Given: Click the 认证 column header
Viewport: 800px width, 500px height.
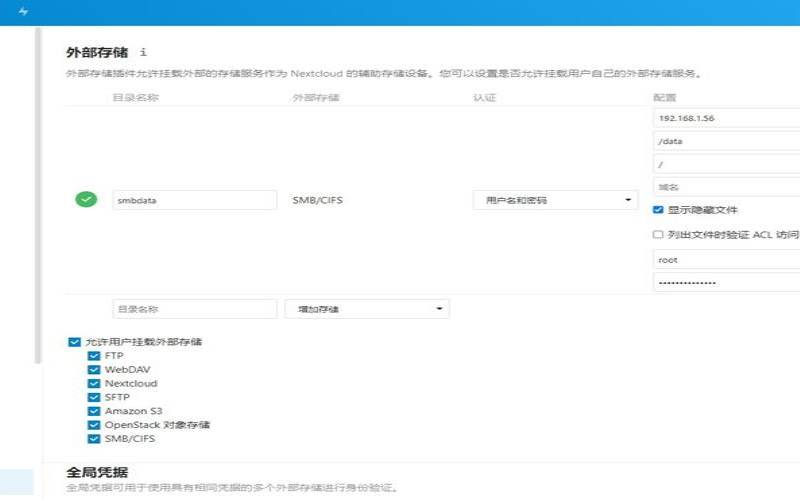Looking at the screenshot, I should pyautogui.click(x=484, y=97).
